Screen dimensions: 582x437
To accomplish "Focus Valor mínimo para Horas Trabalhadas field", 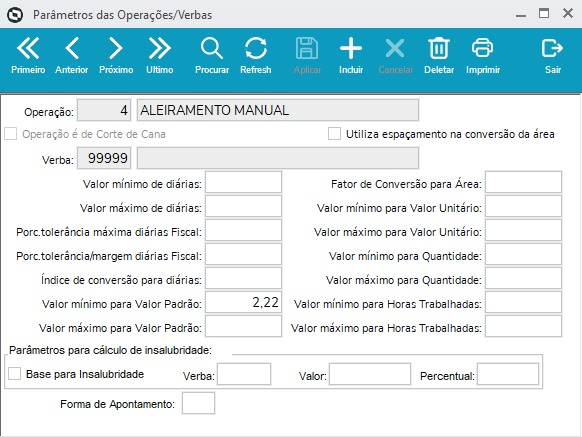I will click(523, 302).
